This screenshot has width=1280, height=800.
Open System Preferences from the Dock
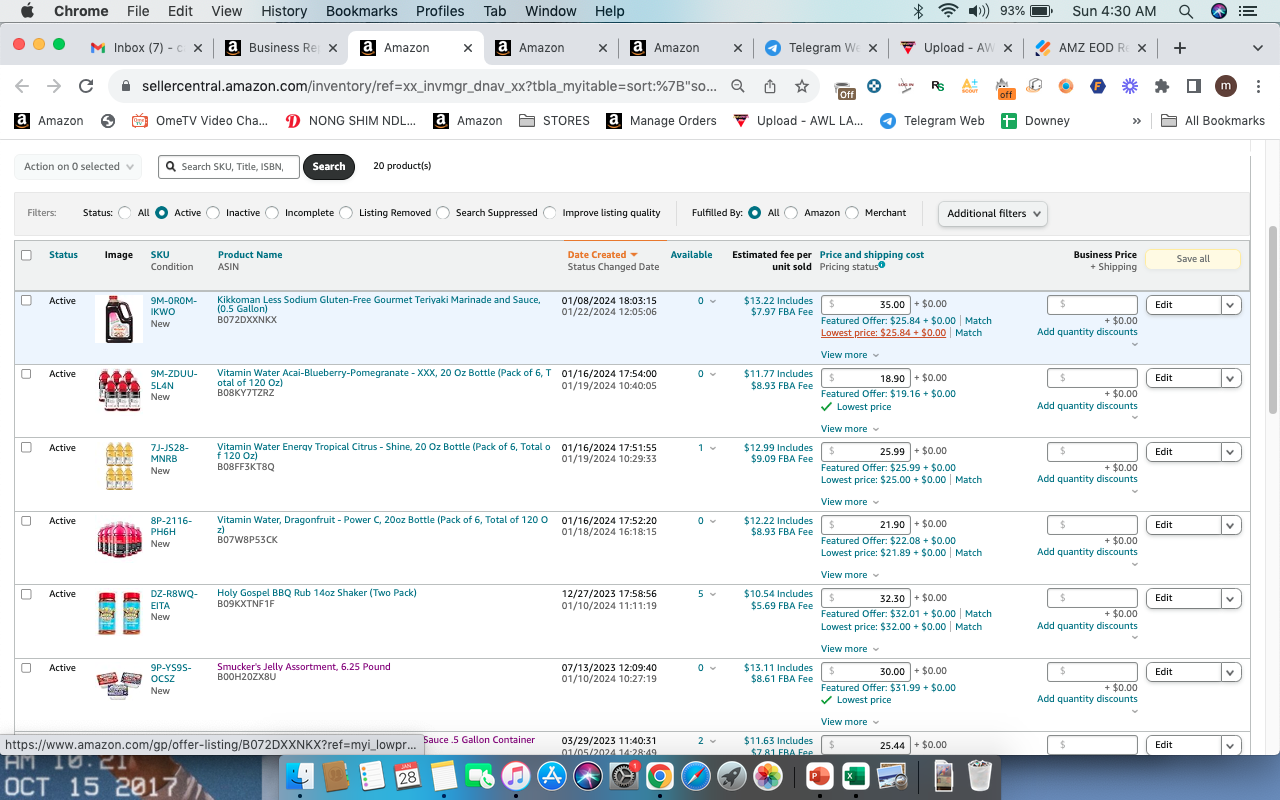[624, 776]
